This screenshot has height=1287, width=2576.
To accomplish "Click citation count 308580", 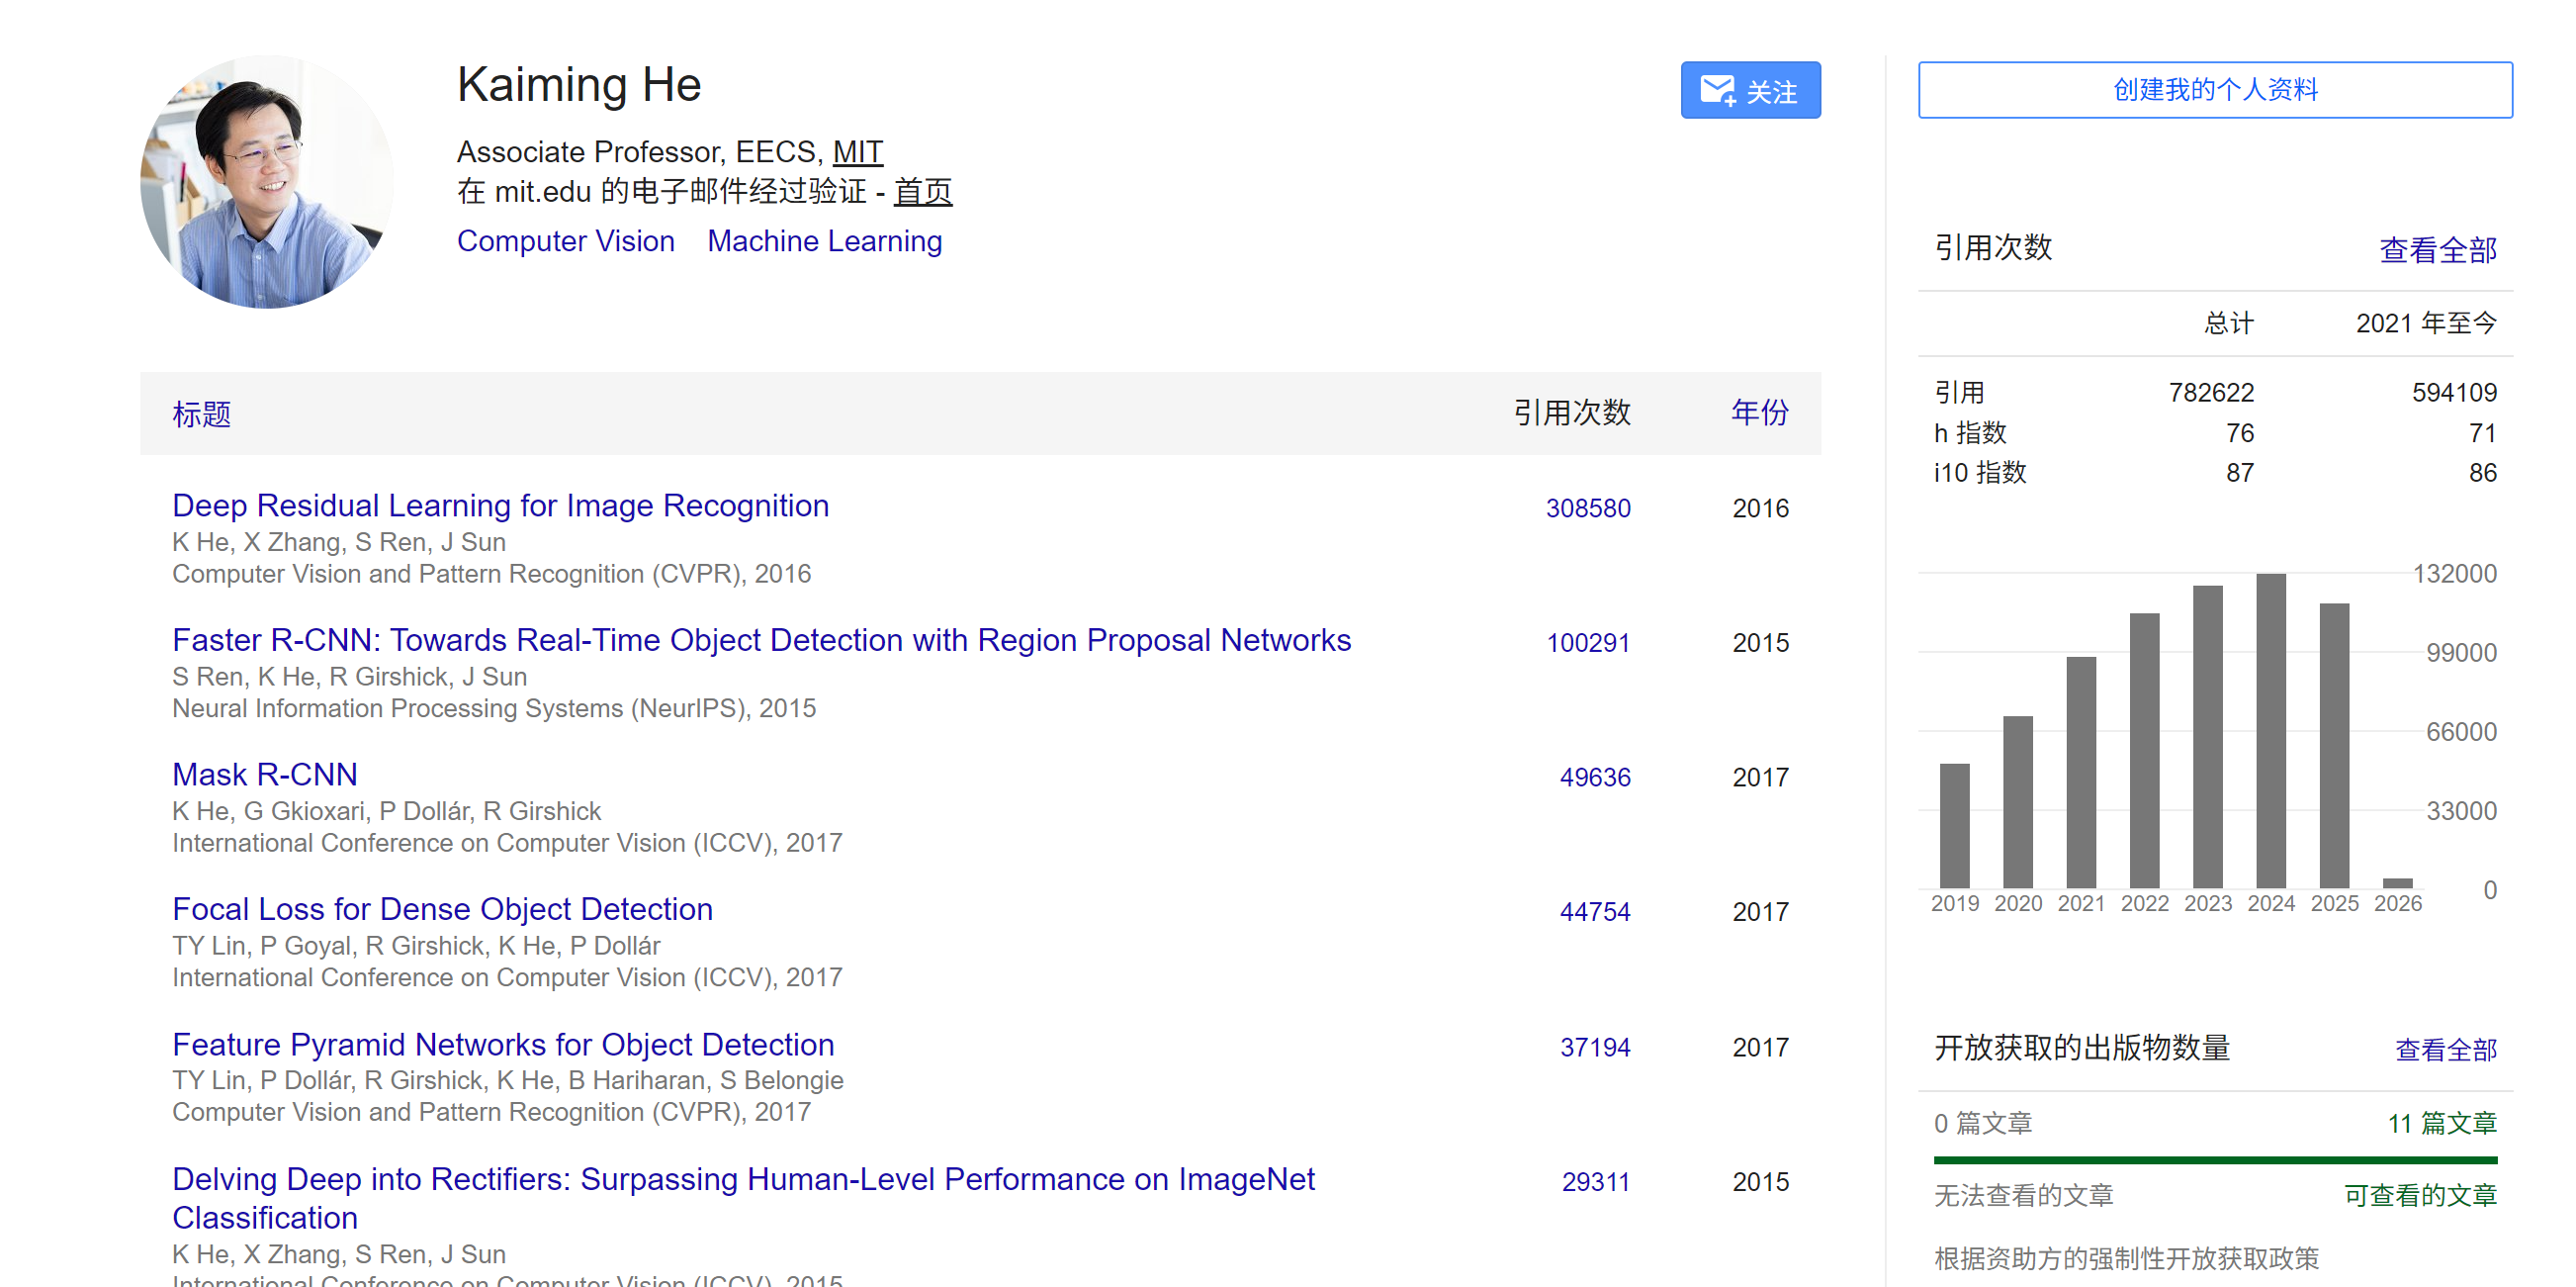I will [1587, 508].
